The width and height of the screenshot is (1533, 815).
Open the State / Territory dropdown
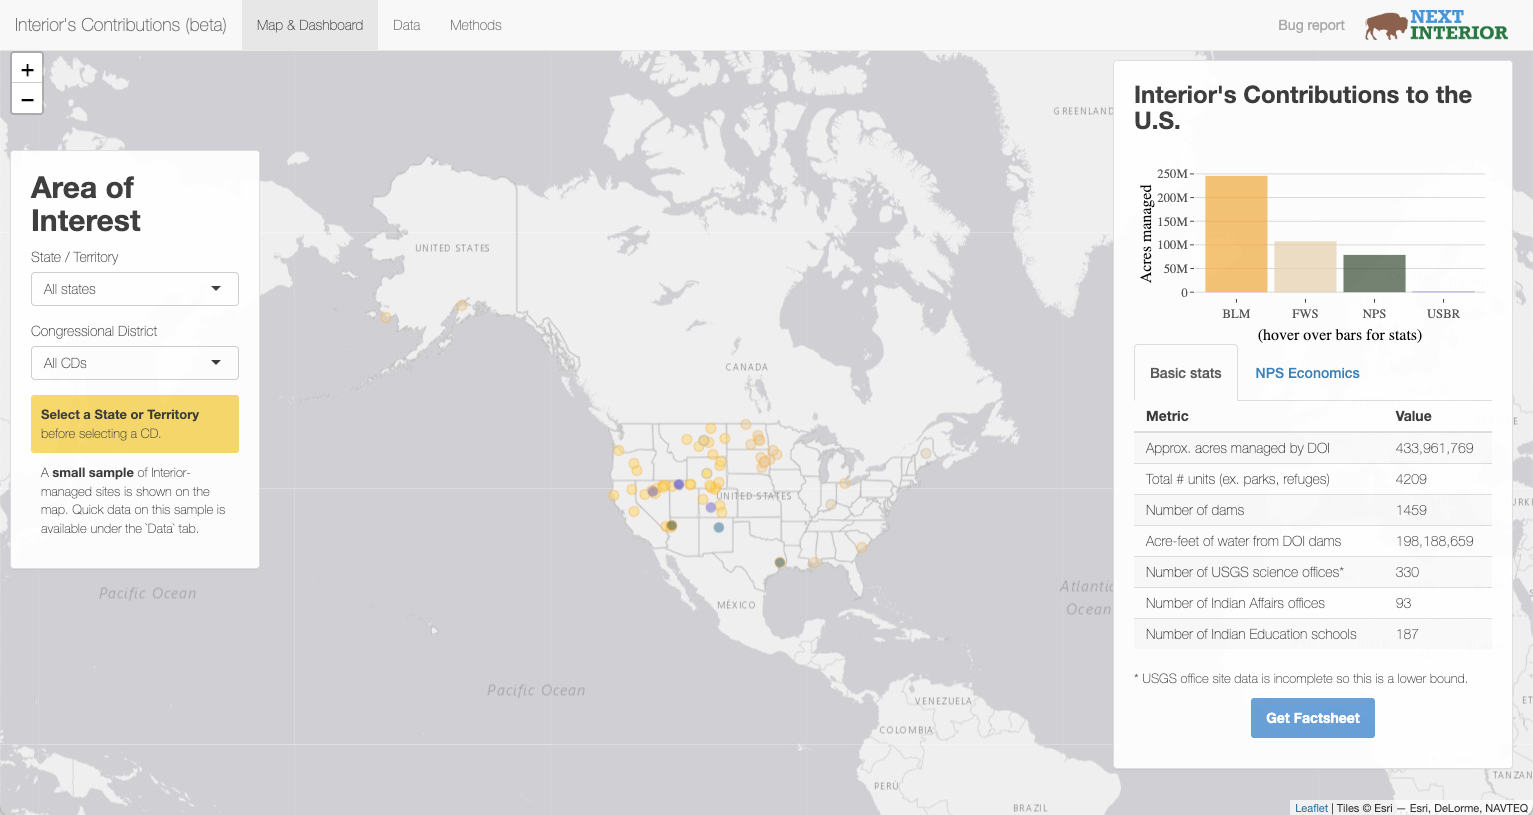coord(134,288)
